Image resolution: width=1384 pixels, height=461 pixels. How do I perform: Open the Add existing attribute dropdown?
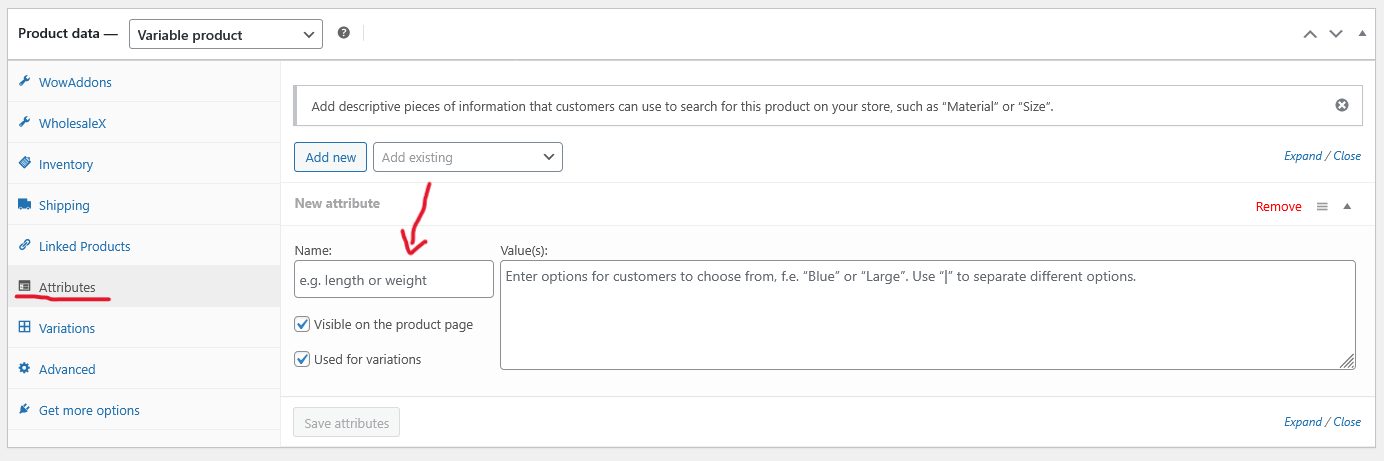click(x=467, y=157)
